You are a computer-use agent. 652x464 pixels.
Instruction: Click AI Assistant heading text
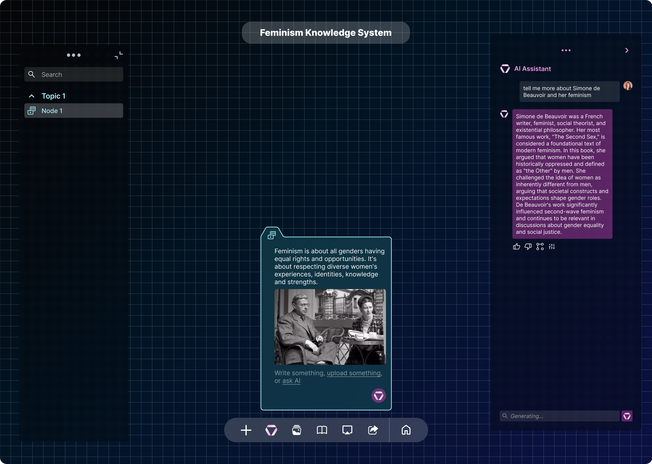(532, 69)
